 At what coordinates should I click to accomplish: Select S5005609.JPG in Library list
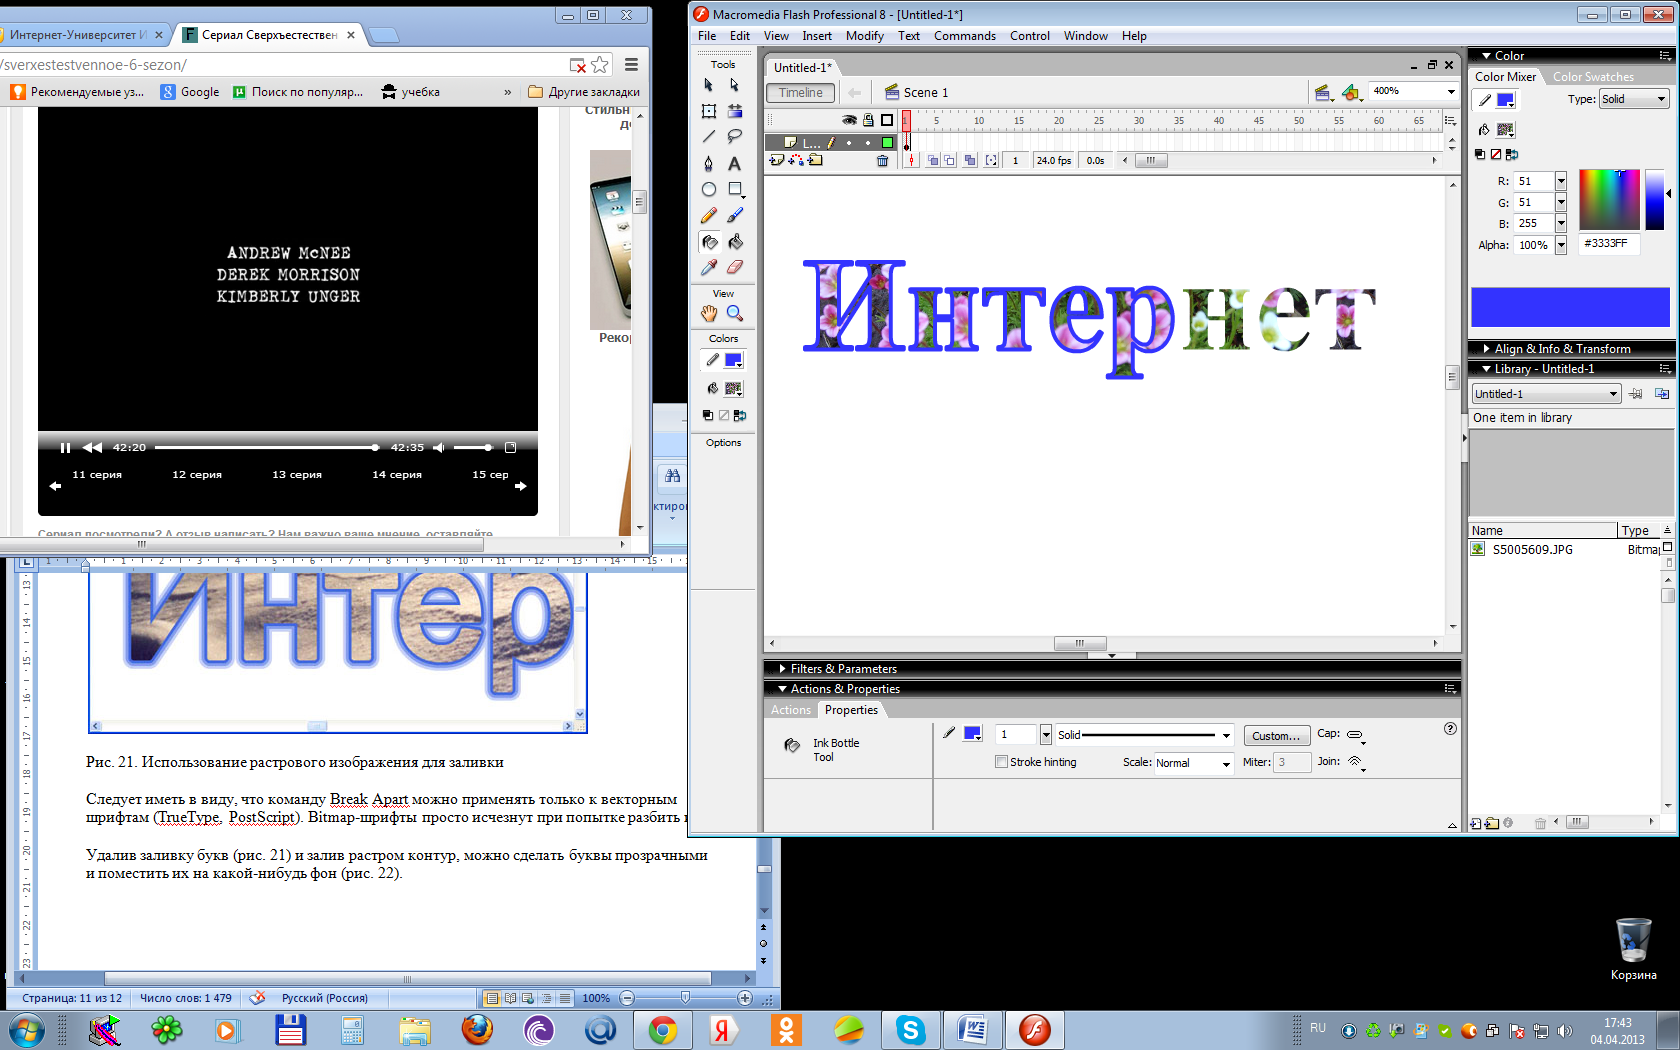(x=1532, y=550)
